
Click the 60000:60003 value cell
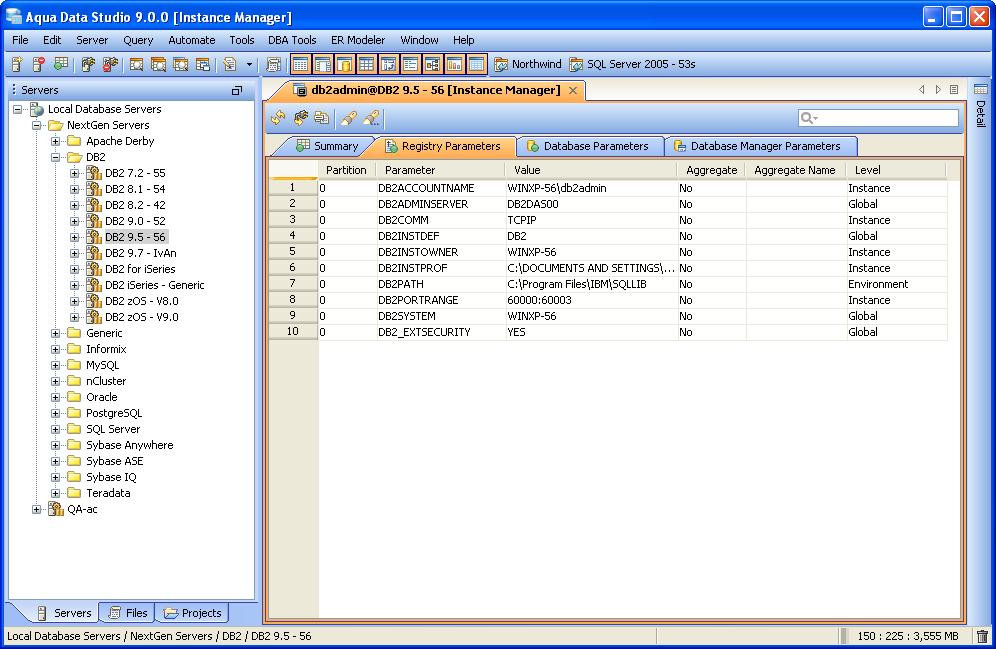(x=591, y=300)
